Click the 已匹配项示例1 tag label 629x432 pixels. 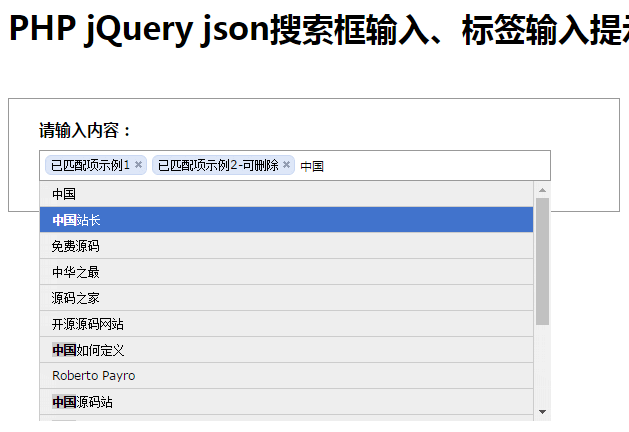pos(90,165)
